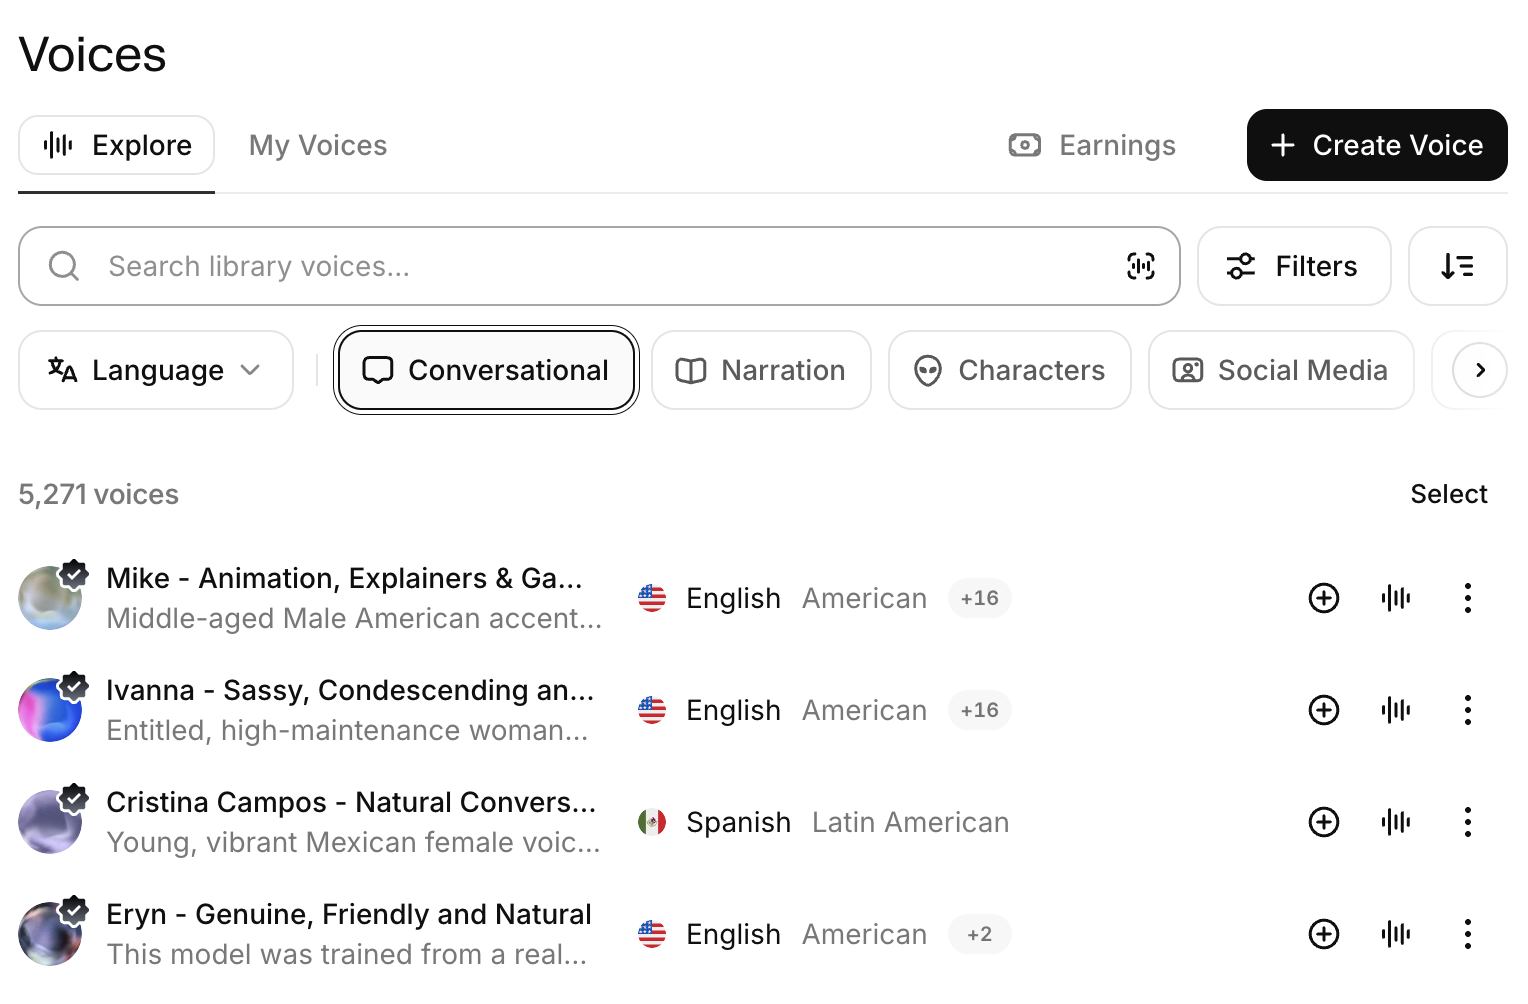Expand +16 languages for Ivanna voice

pyautogui.click(x=980, y=710)
